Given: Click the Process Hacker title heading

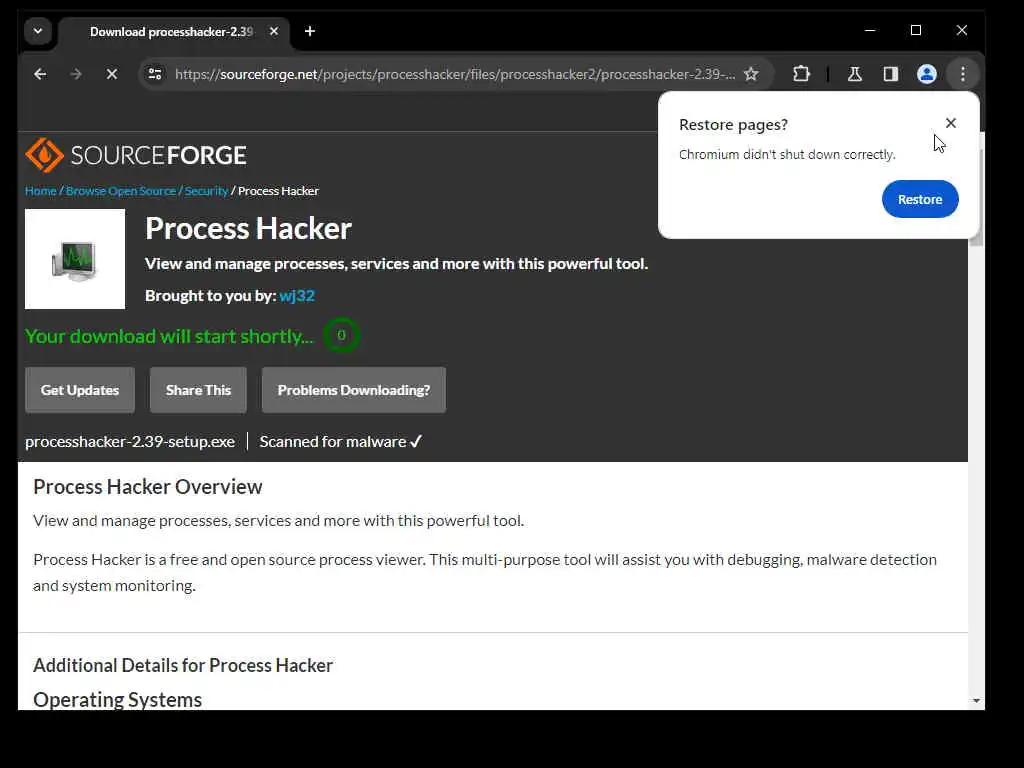Looking at the screenshot, I should [x=248, y=229].
